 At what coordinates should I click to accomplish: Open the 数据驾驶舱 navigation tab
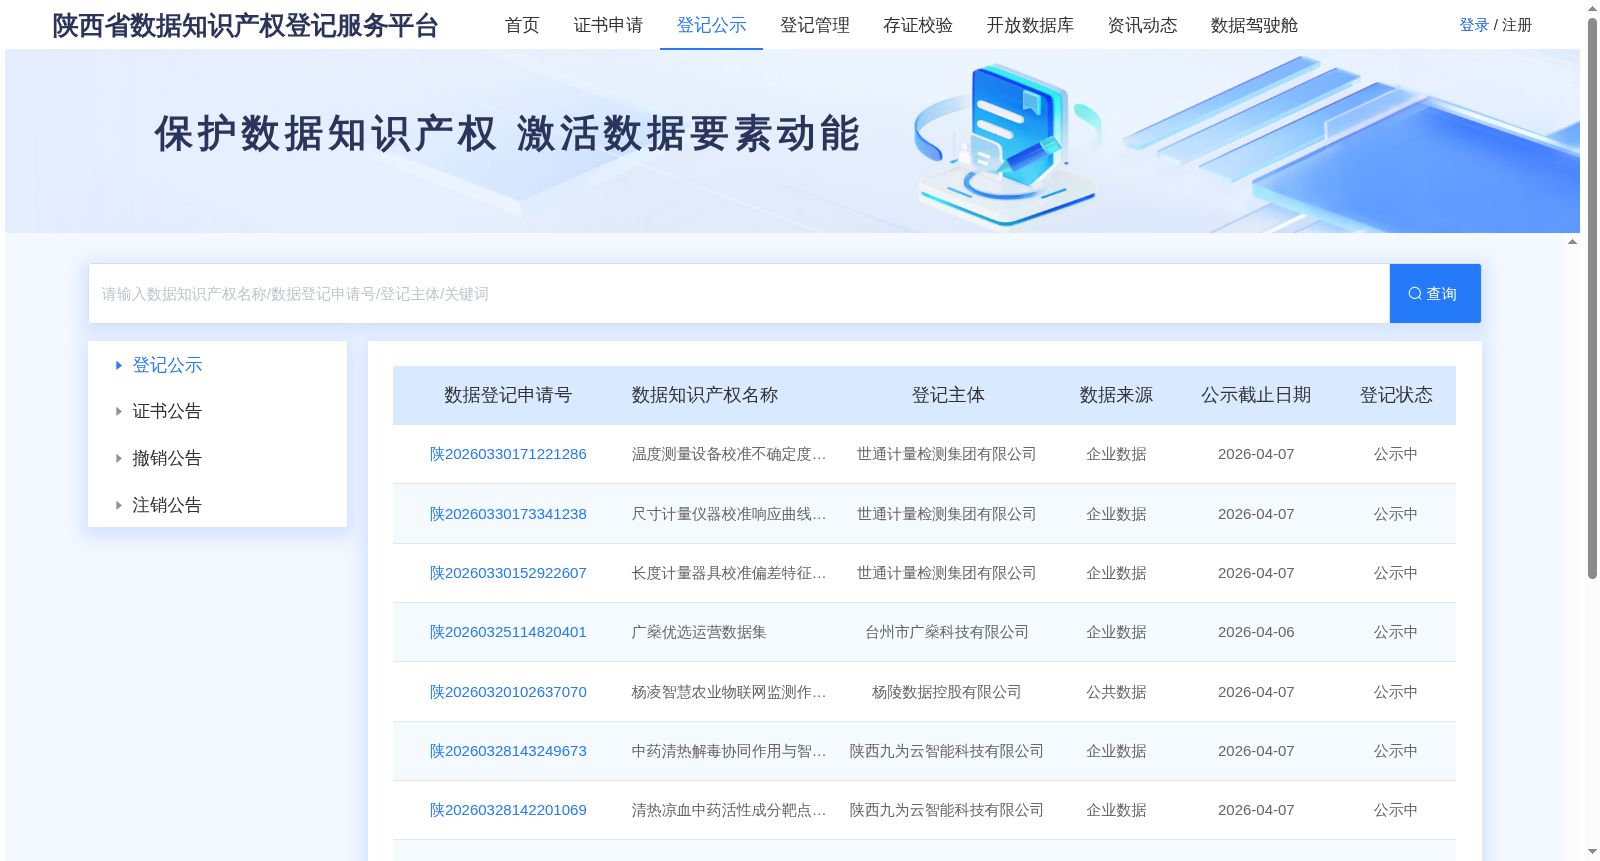[x=1254, y=25]
